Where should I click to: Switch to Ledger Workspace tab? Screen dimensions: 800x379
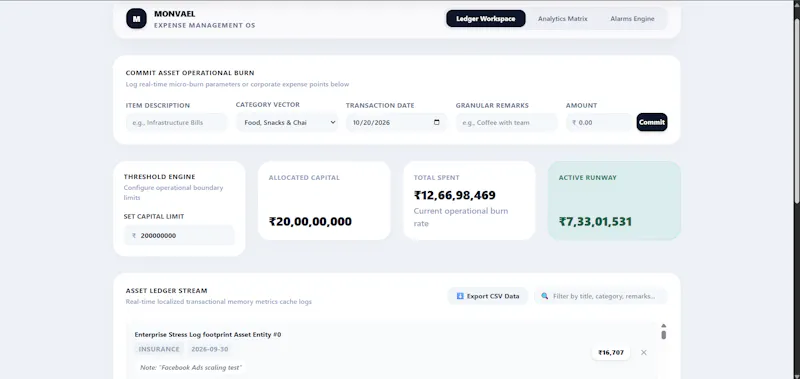(485, 19)
